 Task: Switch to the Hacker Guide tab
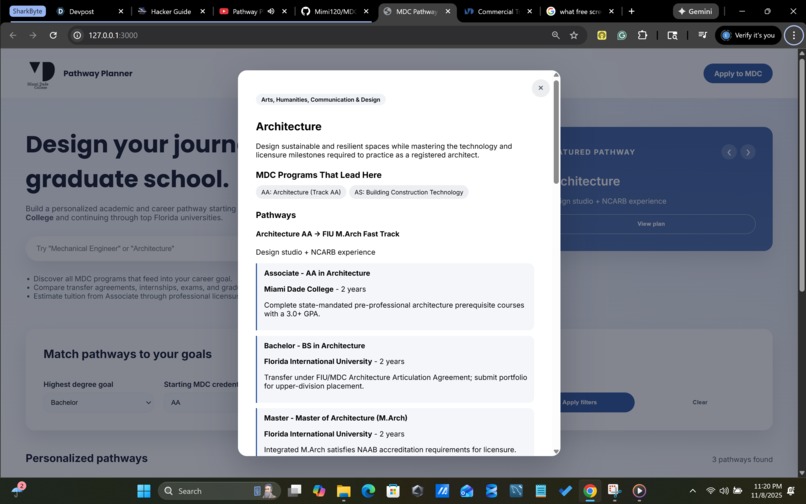point(170,11)
